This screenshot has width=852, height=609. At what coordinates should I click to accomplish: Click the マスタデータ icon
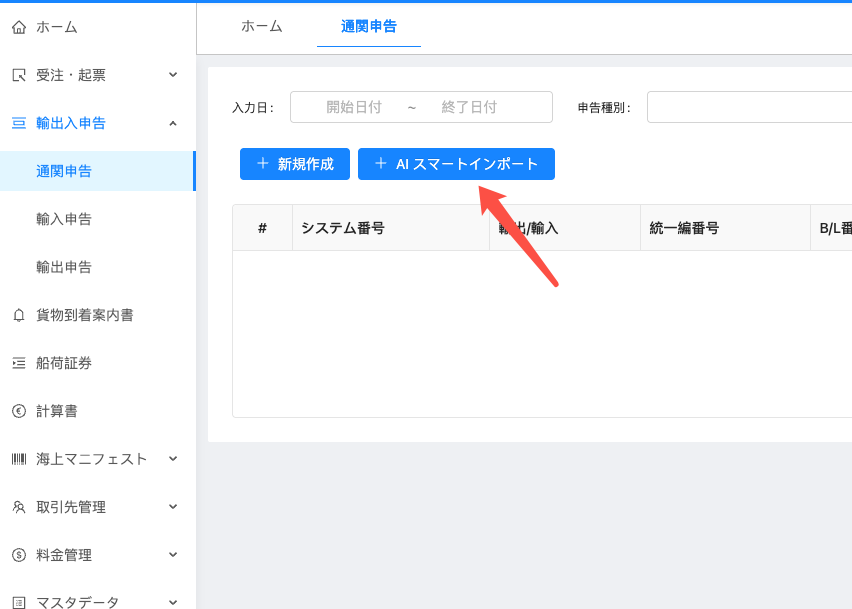click(19, 602)
